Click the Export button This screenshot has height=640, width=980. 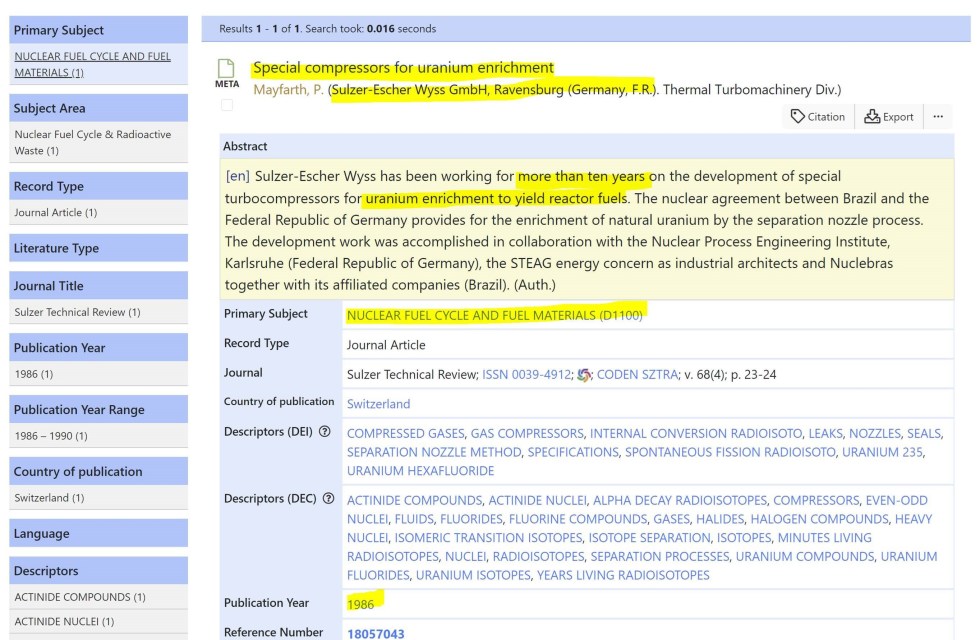coord(889,117)
